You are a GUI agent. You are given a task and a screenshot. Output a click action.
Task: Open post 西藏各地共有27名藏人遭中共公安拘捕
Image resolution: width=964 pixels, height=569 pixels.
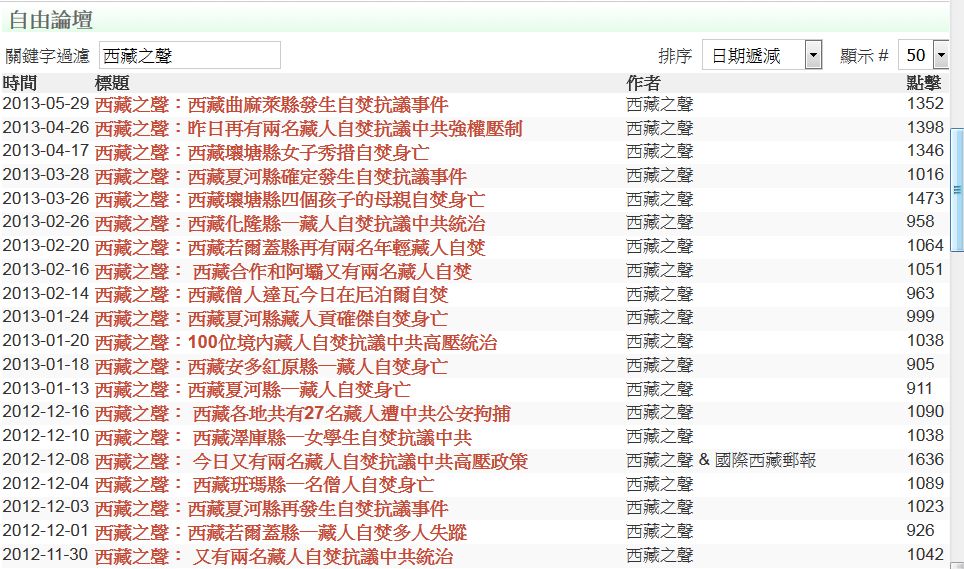point(302,414)
